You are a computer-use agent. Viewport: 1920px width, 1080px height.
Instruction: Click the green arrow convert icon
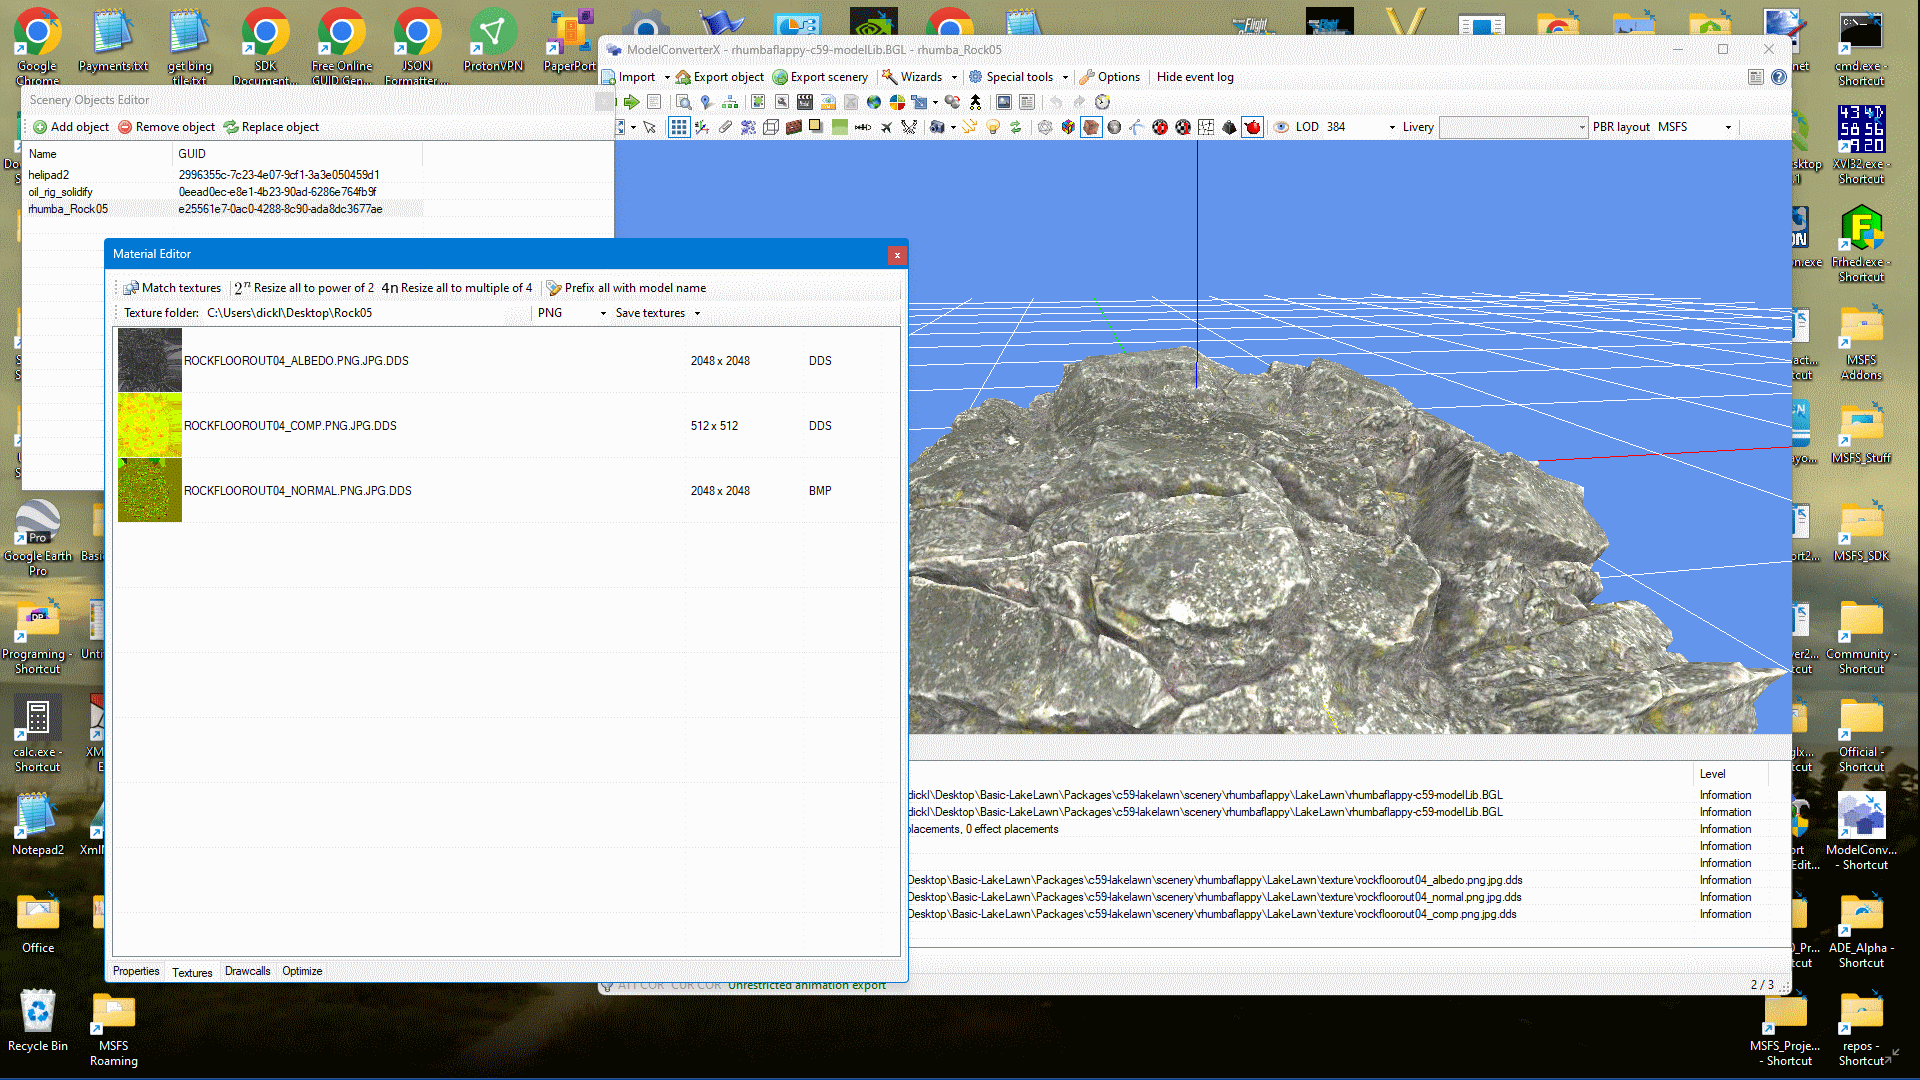click(x=631, y=102)
